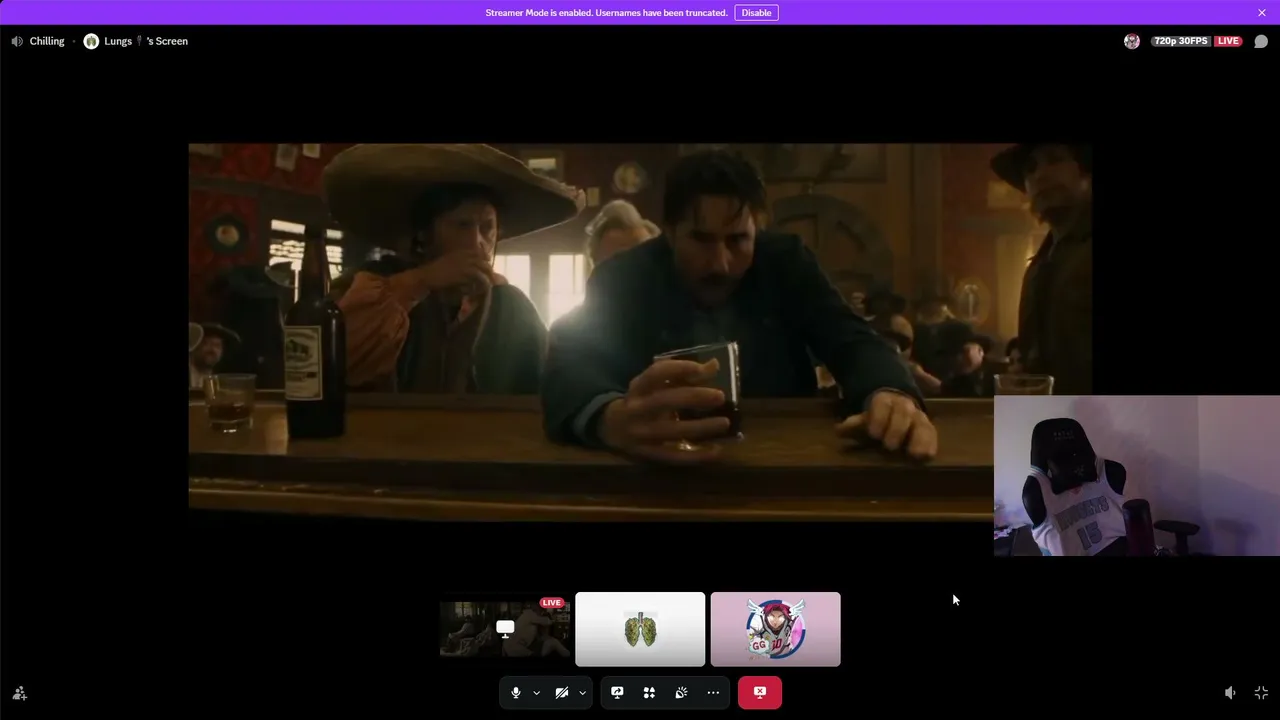Image resolution: width=1280 pixels, height=720 pixels.
Task: Exit full screen mode
Action: pos(1261,693)
